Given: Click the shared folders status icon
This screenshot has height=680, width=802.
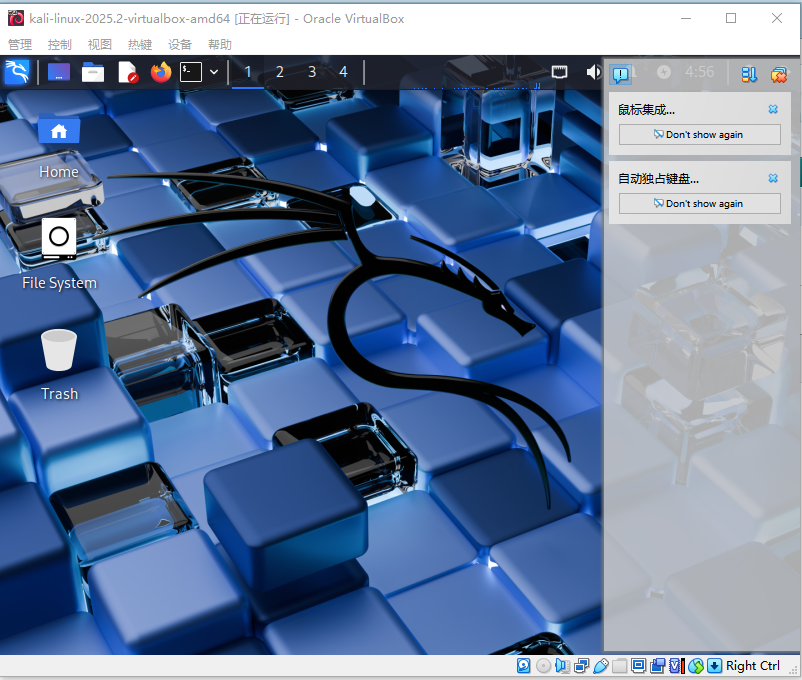Looking at the screenshot, I should tap(619, 666).
